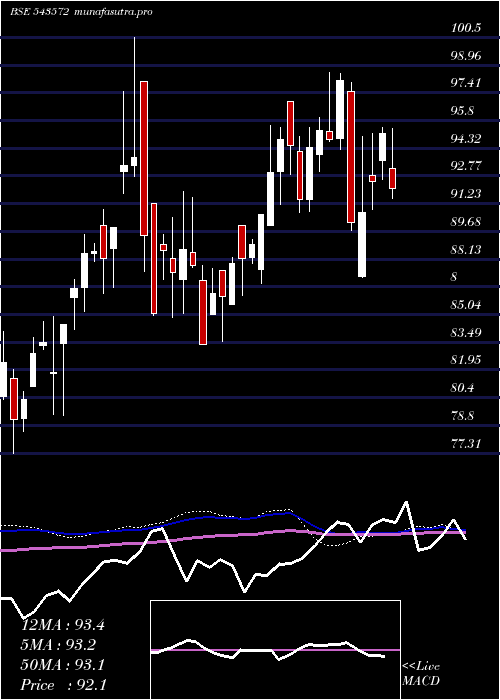Viewport: 500px width, 700px height.
Task: Select the 98.96 price axis label
Action: coord(467,55)
